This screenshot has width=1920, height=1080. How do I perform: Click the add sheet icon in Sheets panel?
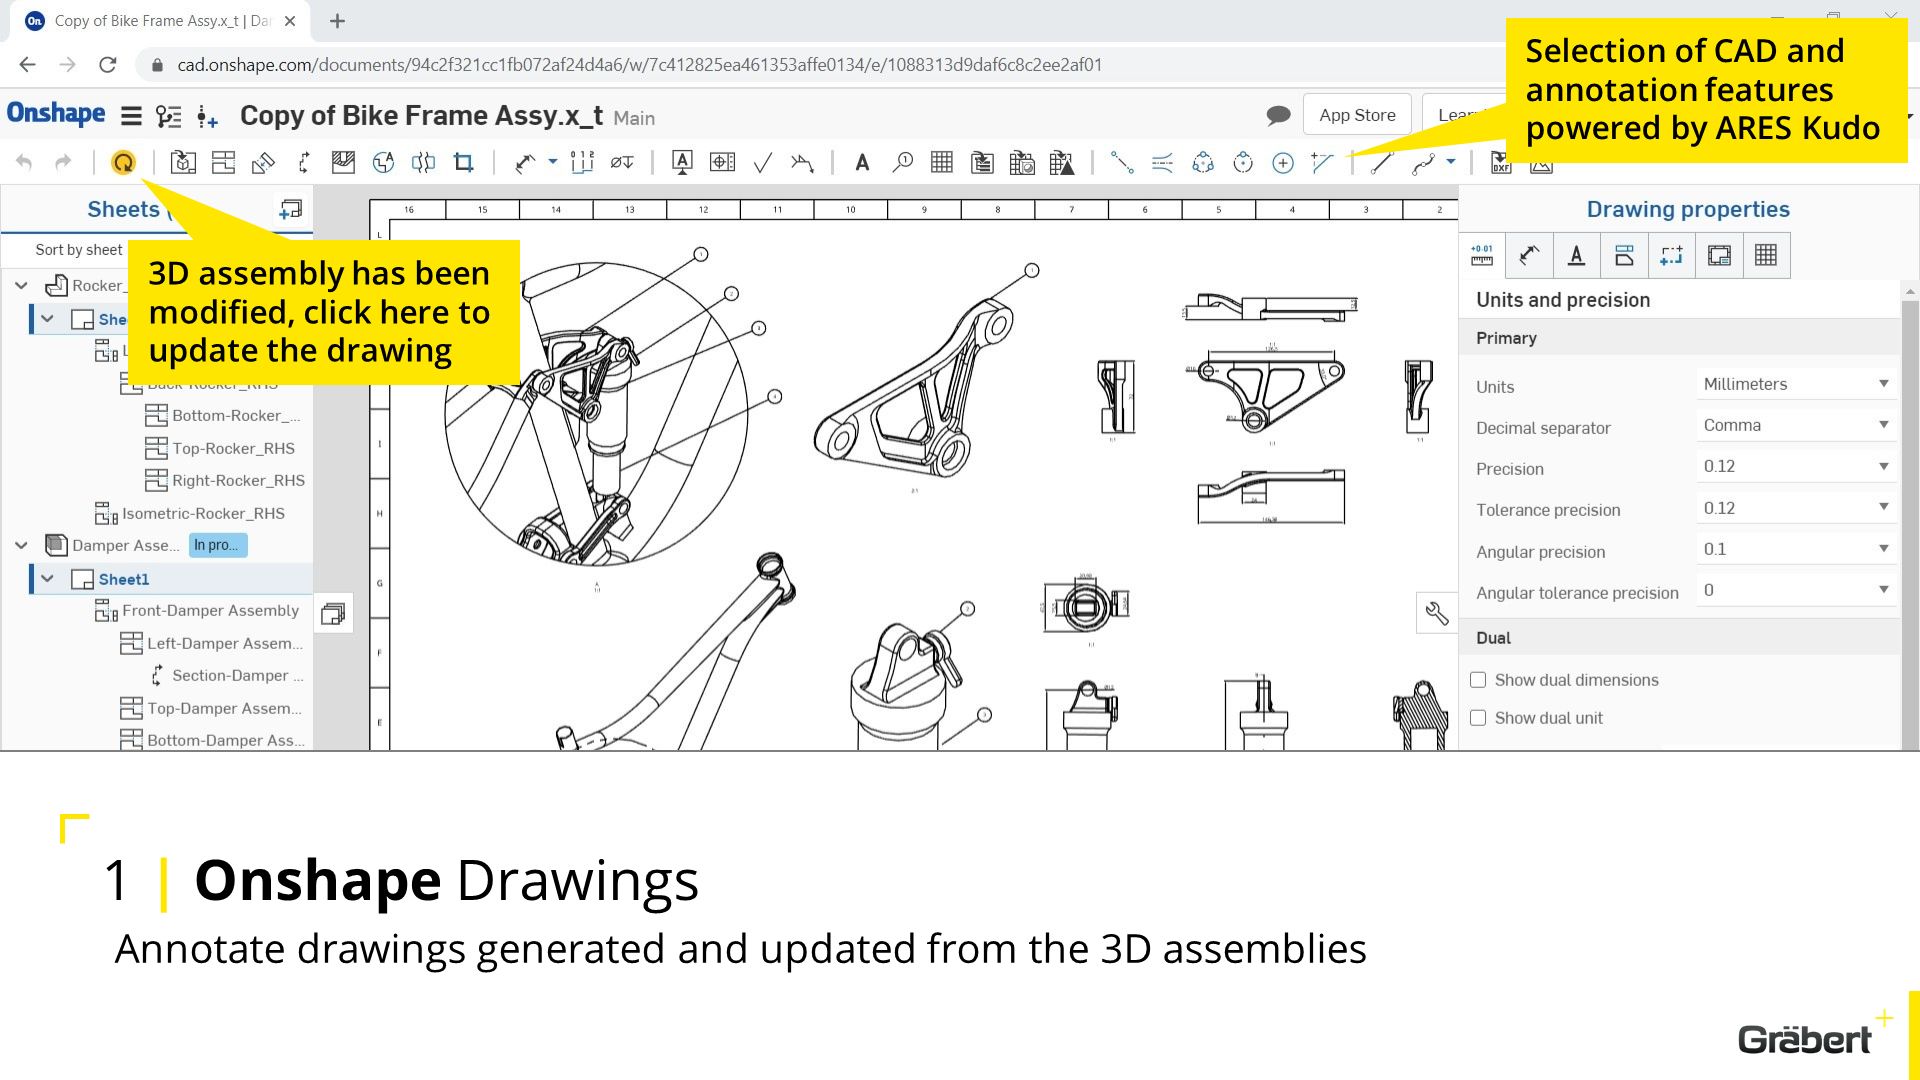(x=290, y=209)
